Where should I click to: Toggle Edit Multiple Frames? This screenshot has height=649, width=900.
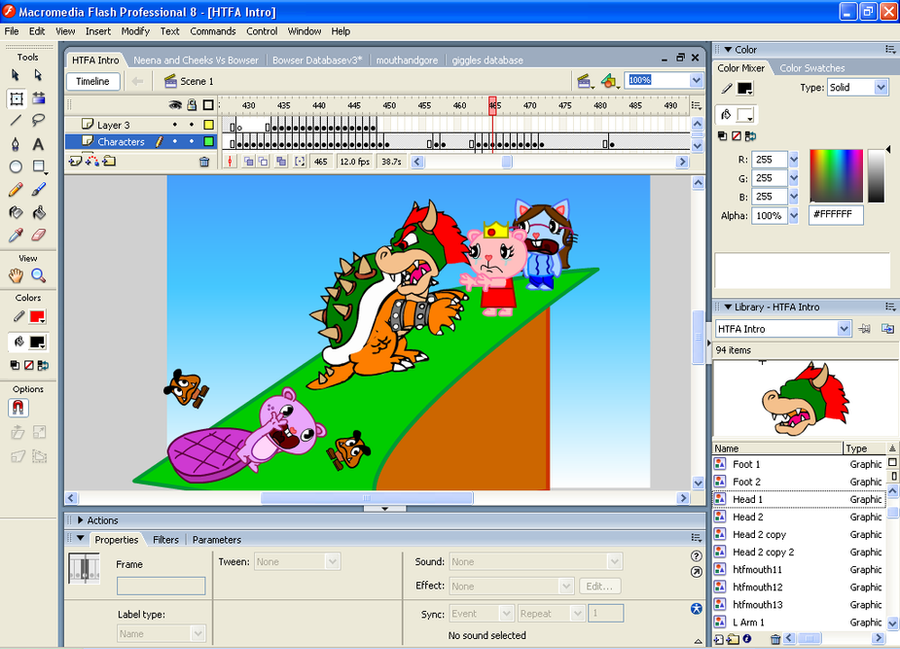point(281,162)
